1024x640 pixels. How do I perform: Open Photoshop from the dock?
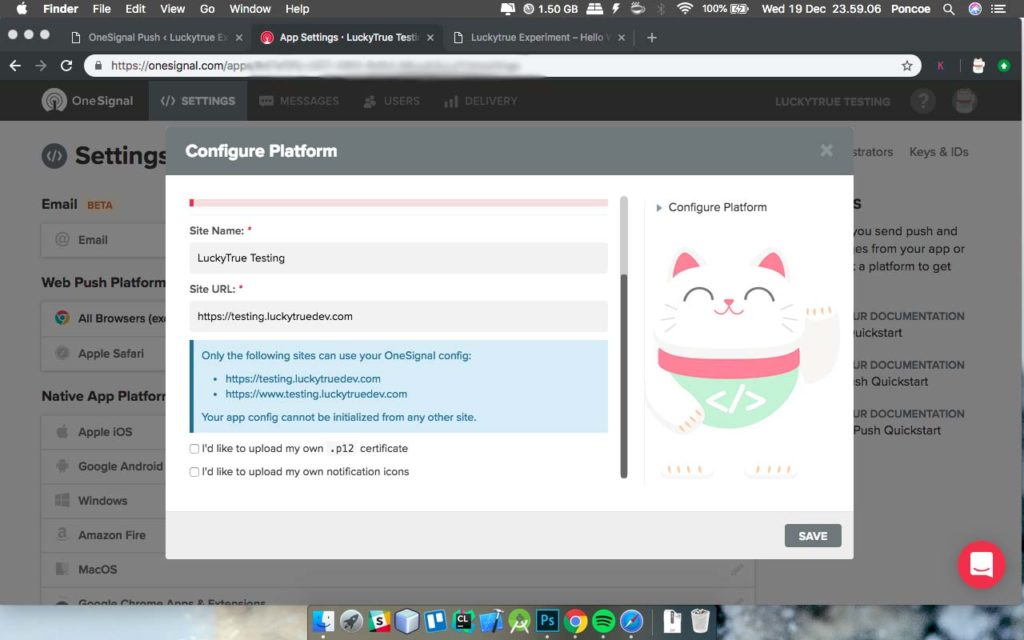547,620
